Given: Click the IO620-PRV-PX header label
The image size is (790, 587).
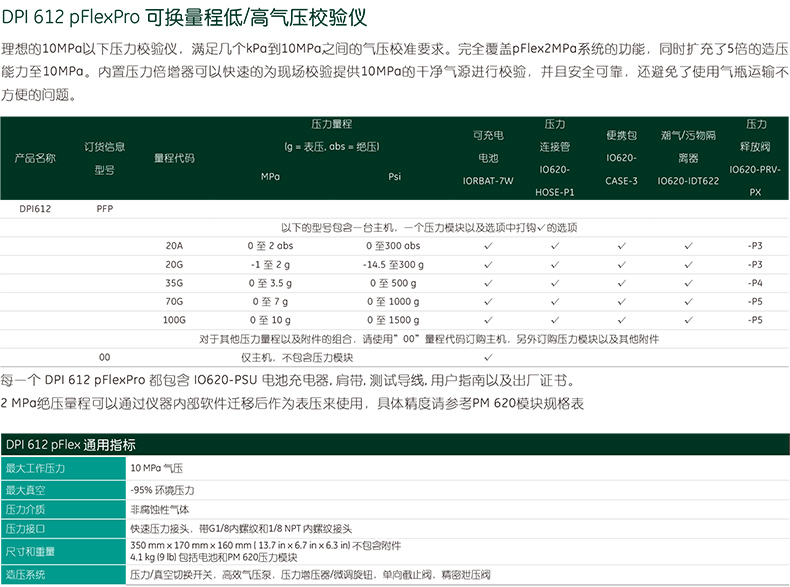Looking at the screenshot, I should (754, 180).
